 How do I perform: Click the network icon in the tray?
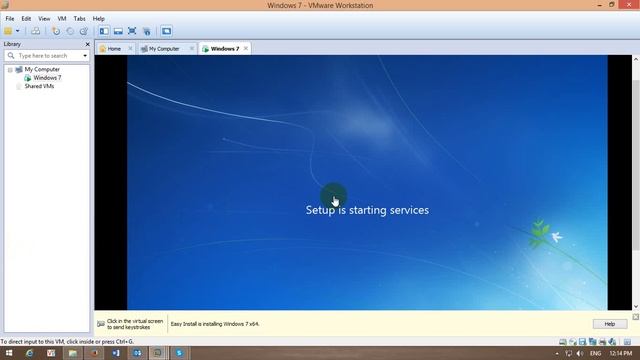[569, 353]
